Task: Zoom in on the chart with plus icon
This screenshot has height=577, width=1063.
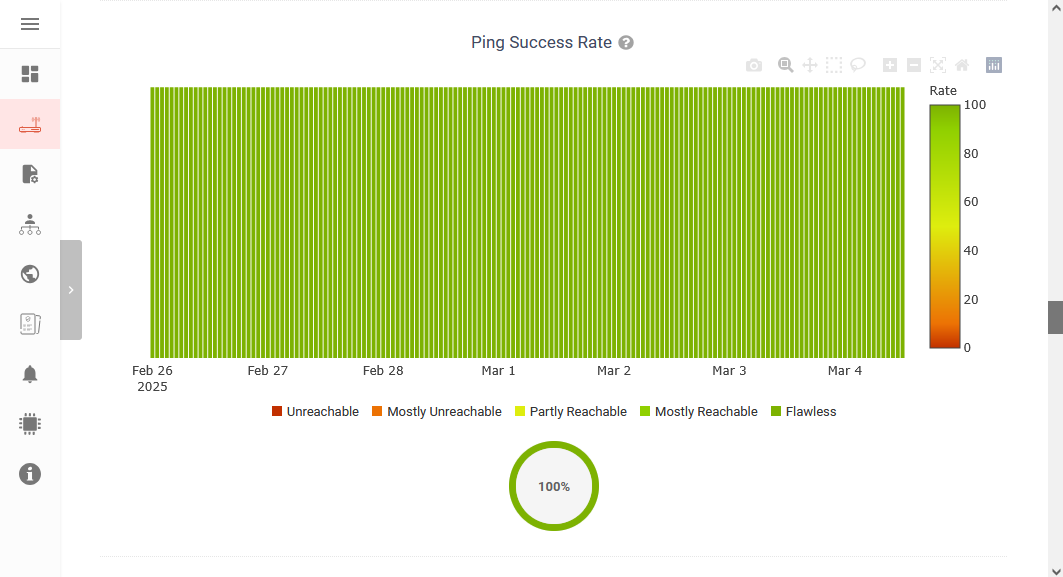Action: (890, 66)
